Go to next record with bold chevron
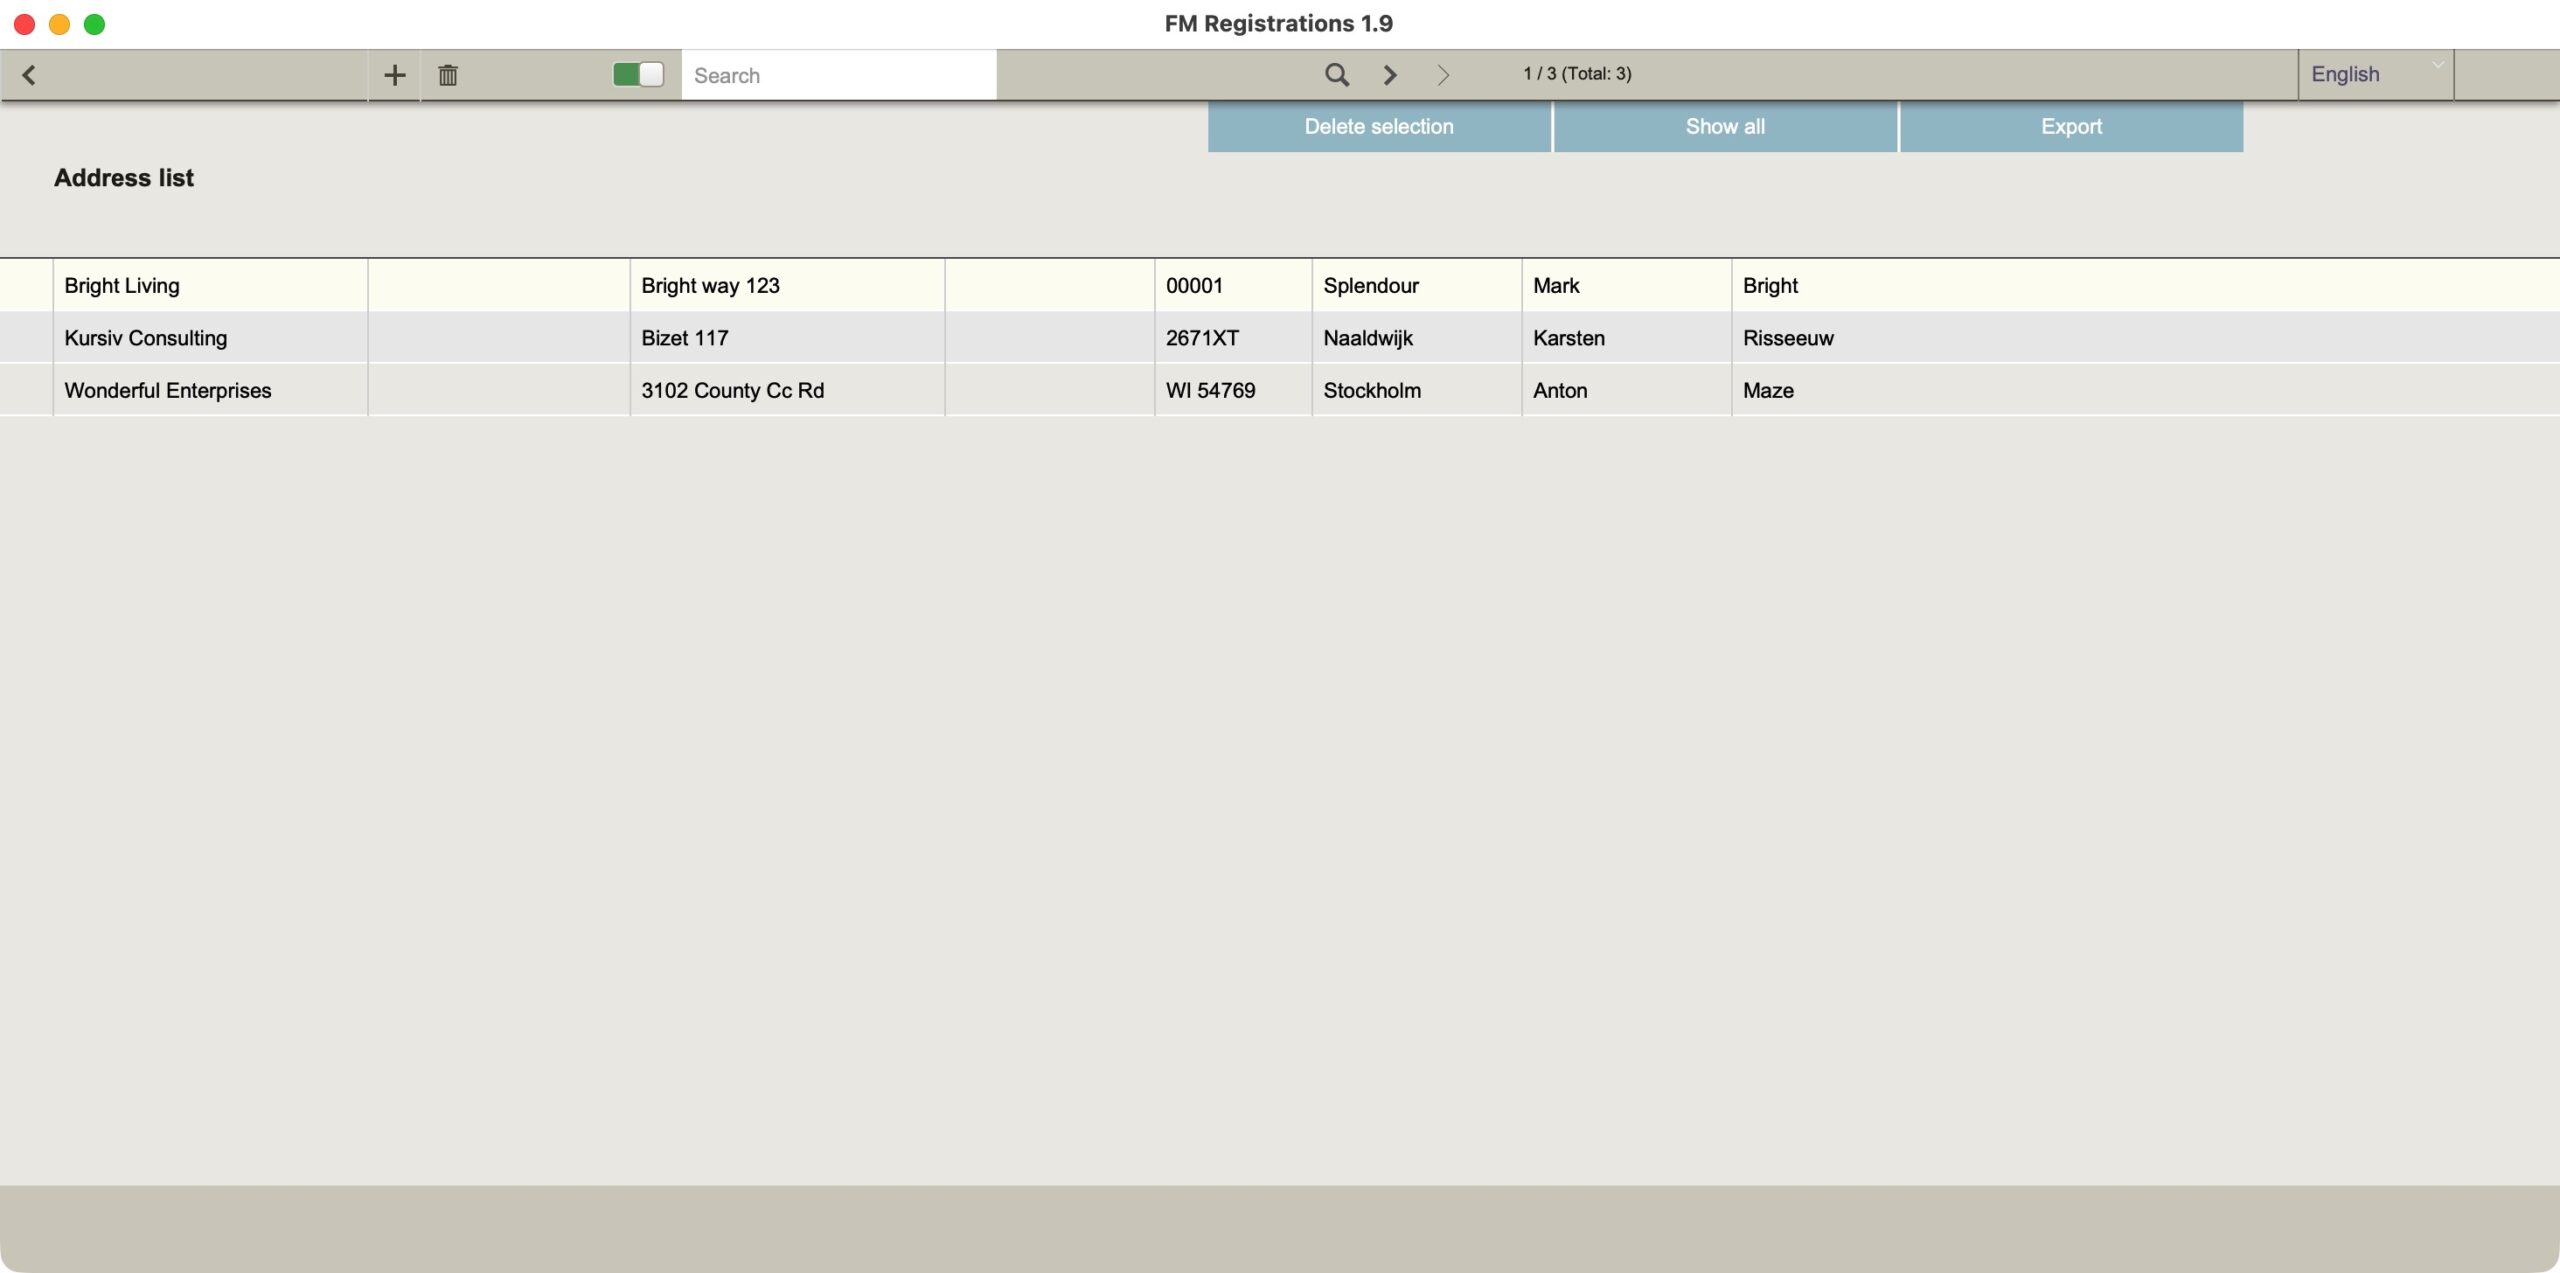 1390,75
